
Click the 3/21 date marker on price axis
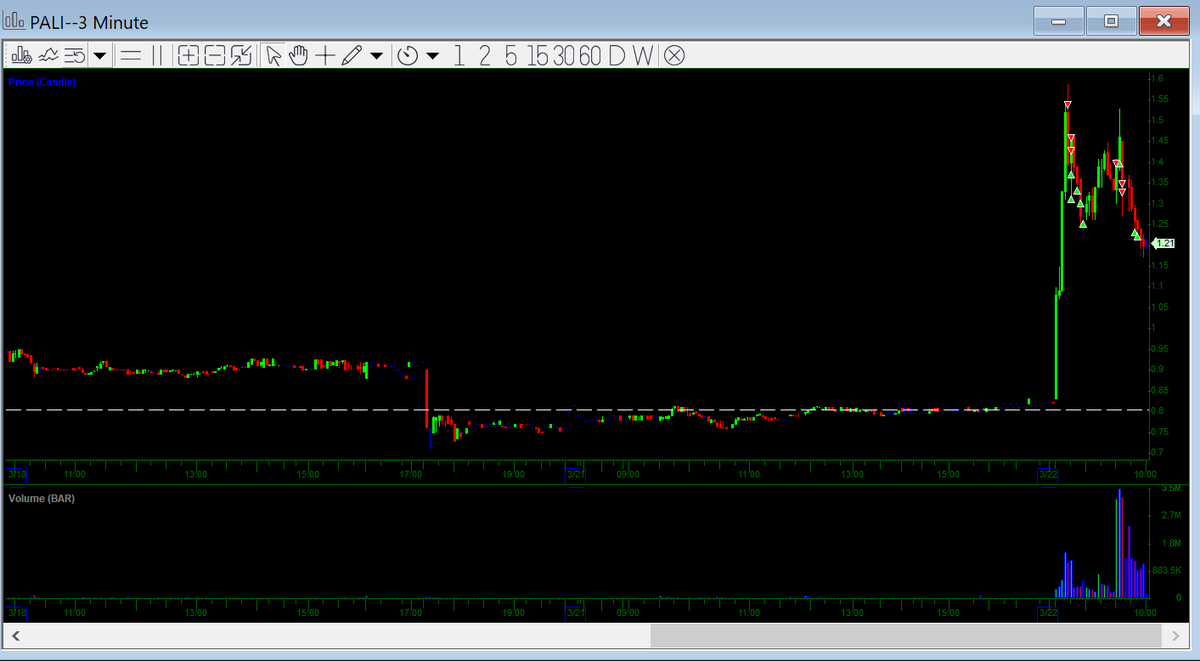pyautogui.click(x=575, y=473)
